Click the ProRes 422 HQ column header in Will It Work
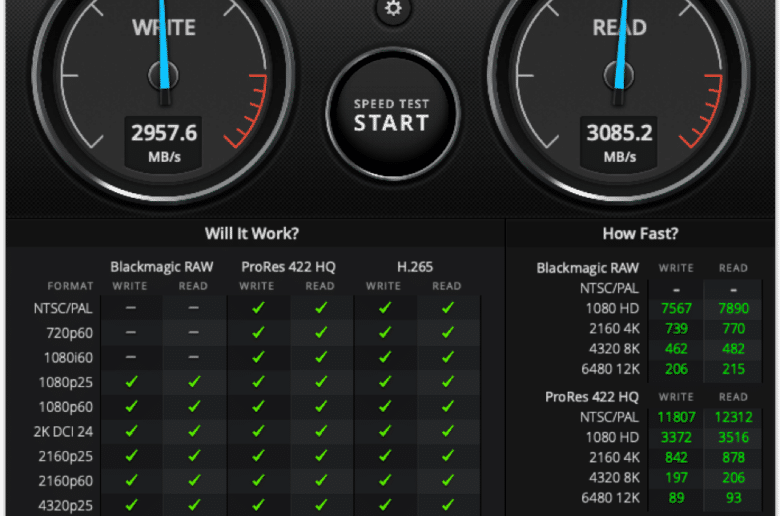This screenshot has width=780, height=516. [x=288, y=267]
